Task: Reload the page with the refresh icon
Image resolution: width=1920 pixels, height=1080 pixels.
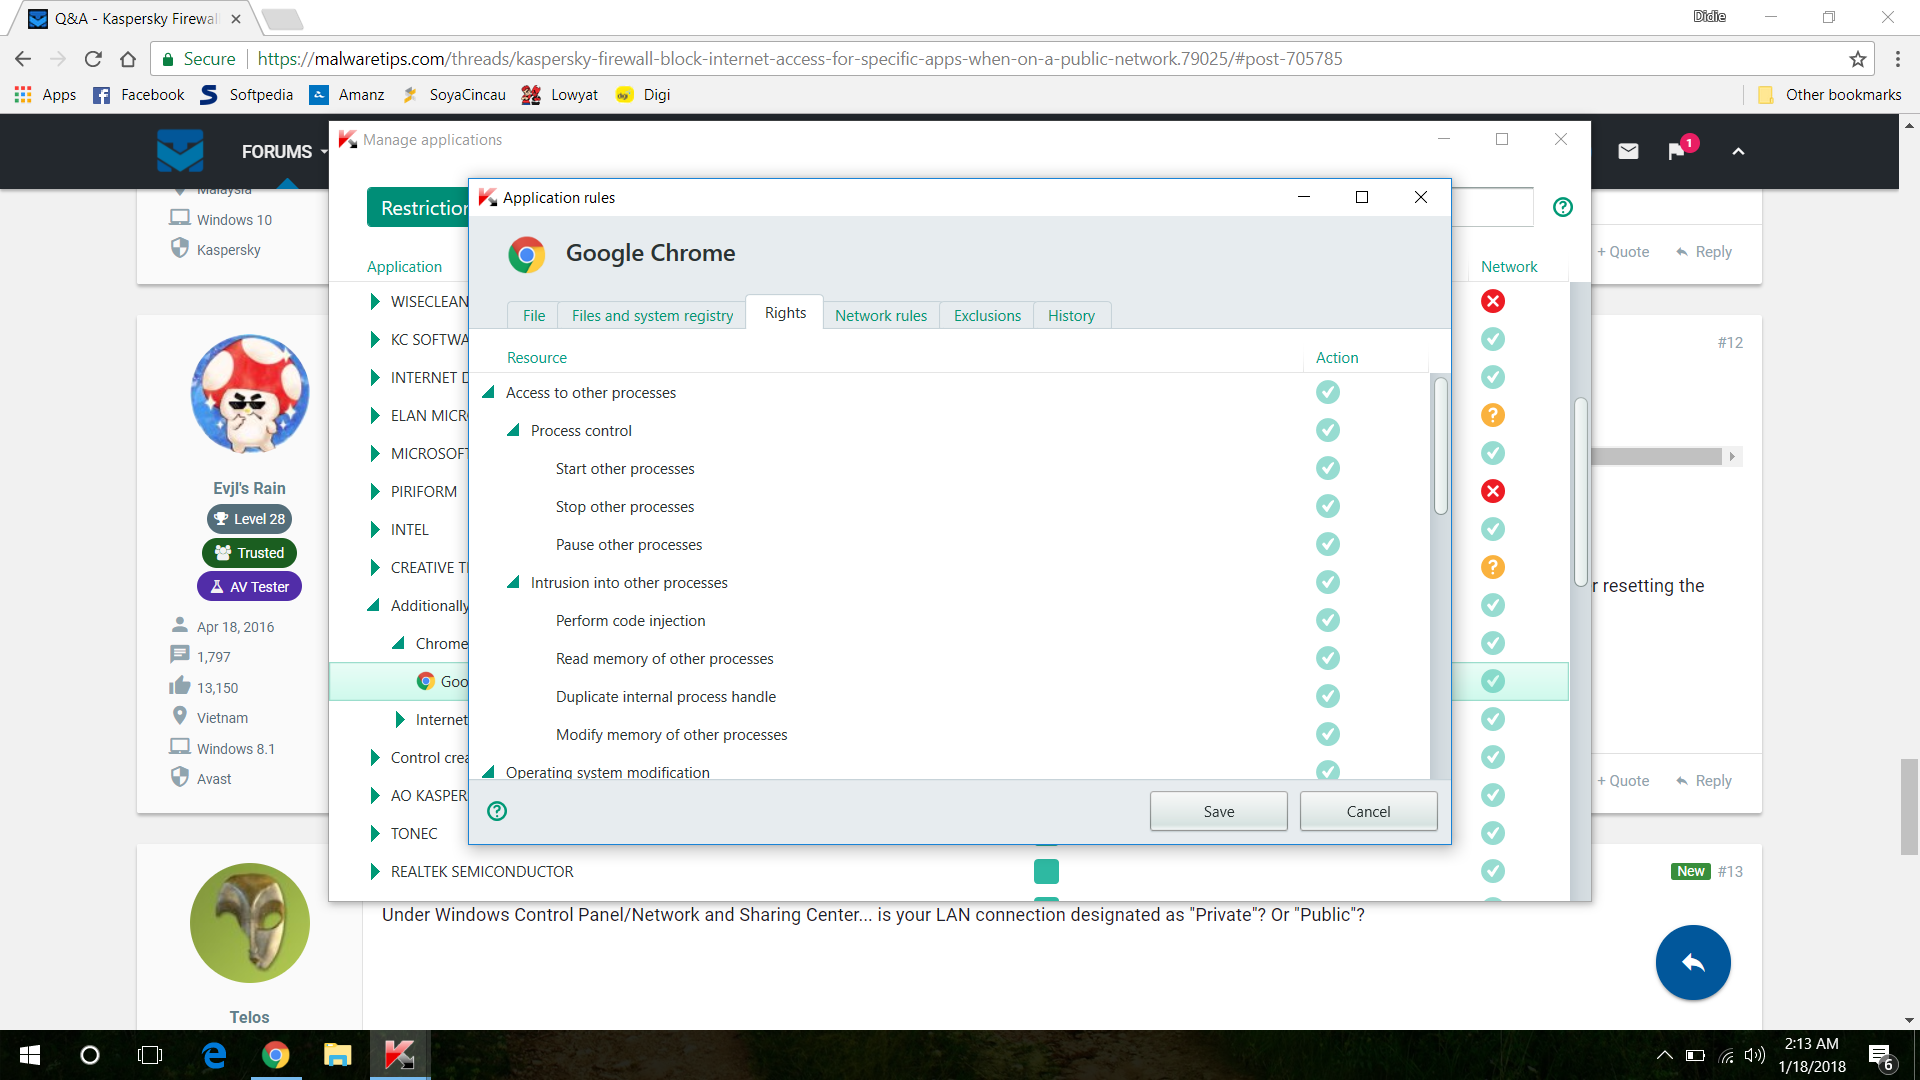Action: pyautogui.click(x=93, y=59)
